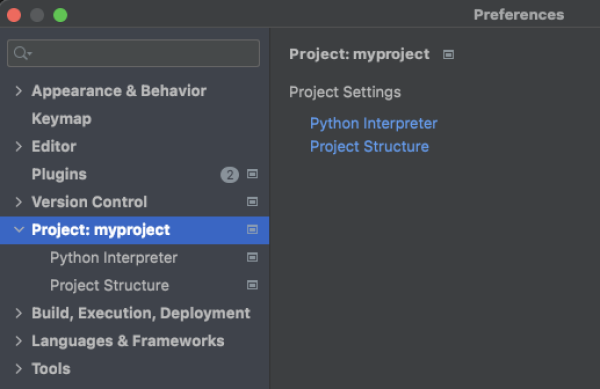Select Version Control in the tree

coord(90,202)
